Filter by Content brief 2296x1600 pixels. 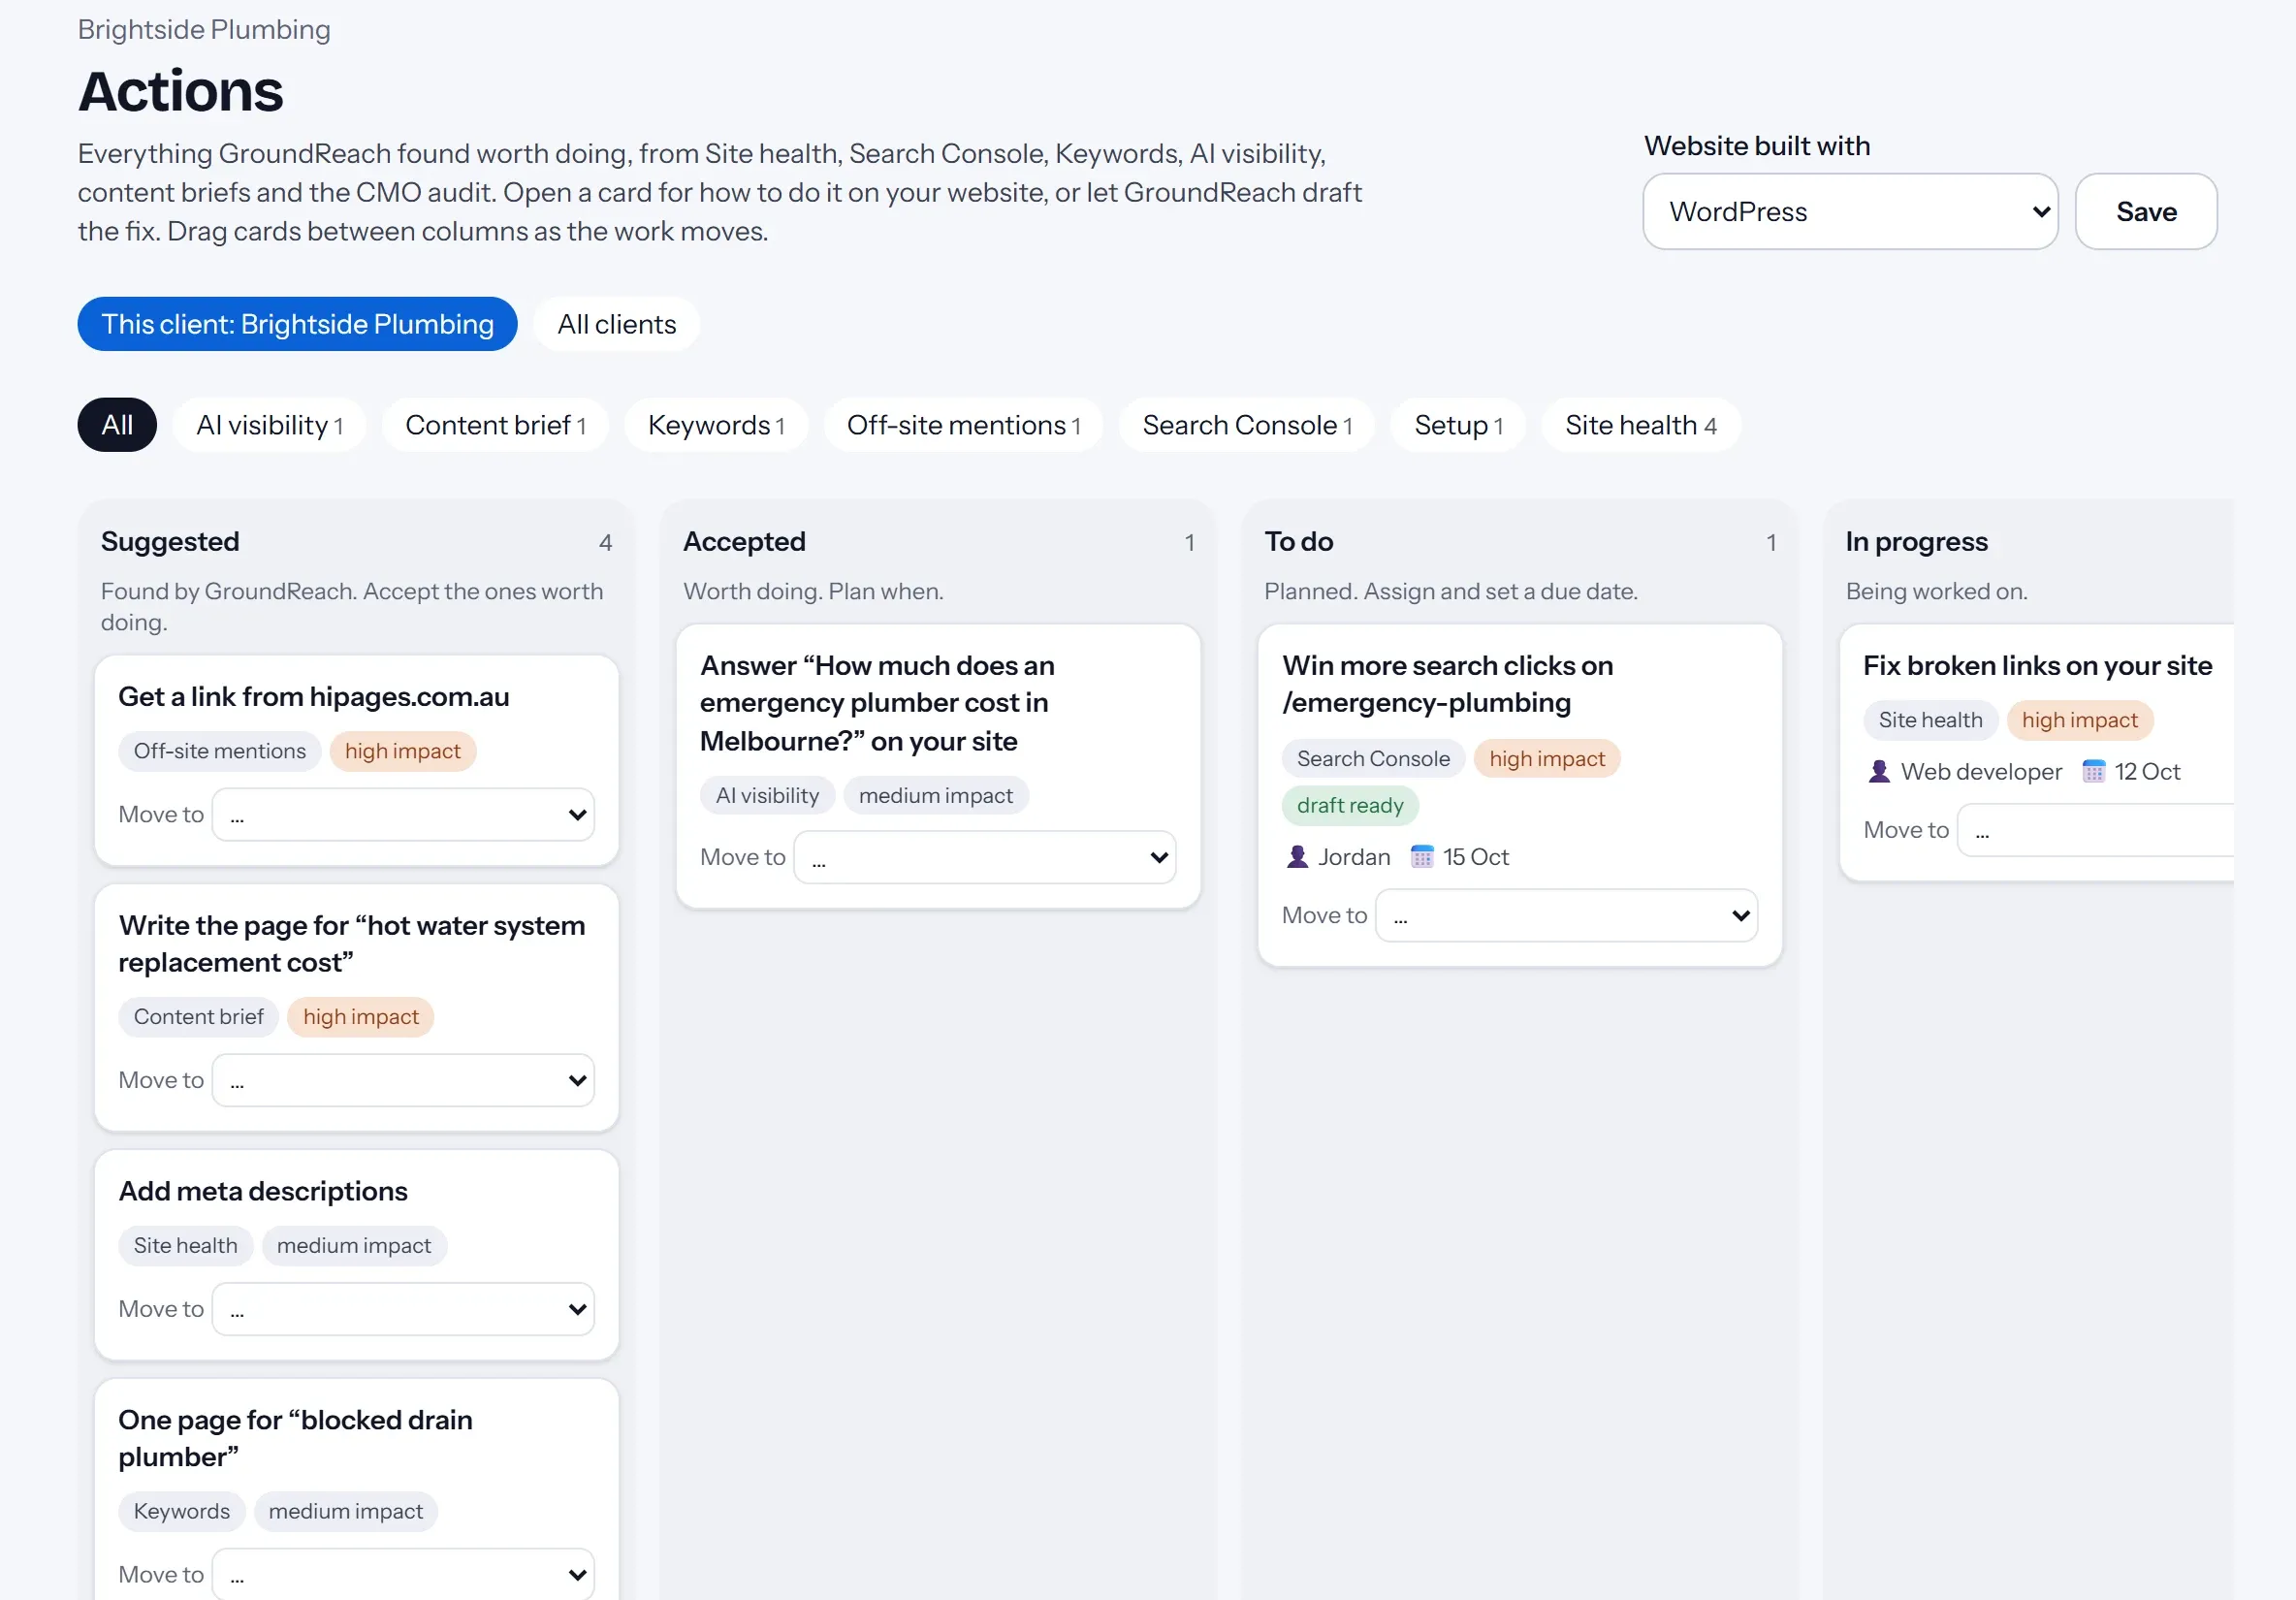[x=496, y=425]
